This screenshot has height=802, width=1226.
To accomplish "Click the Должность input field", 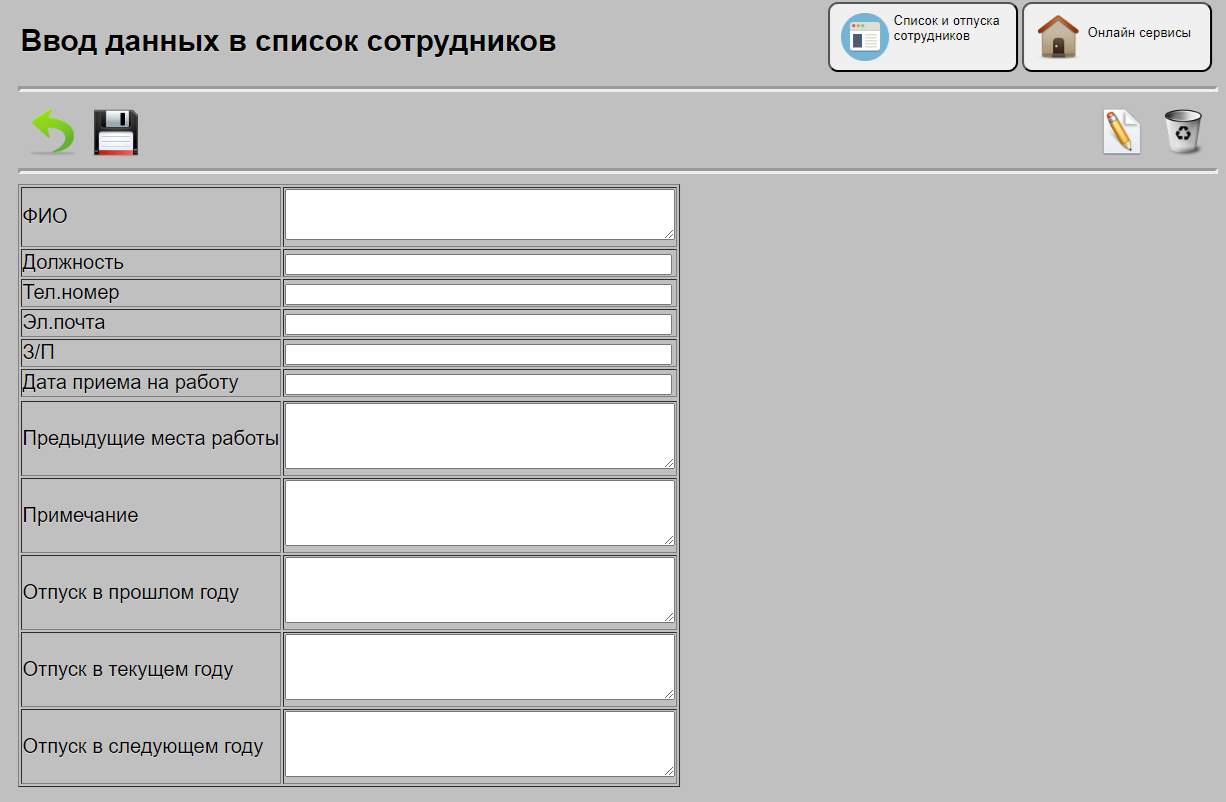I will click(x=478, y=263).
